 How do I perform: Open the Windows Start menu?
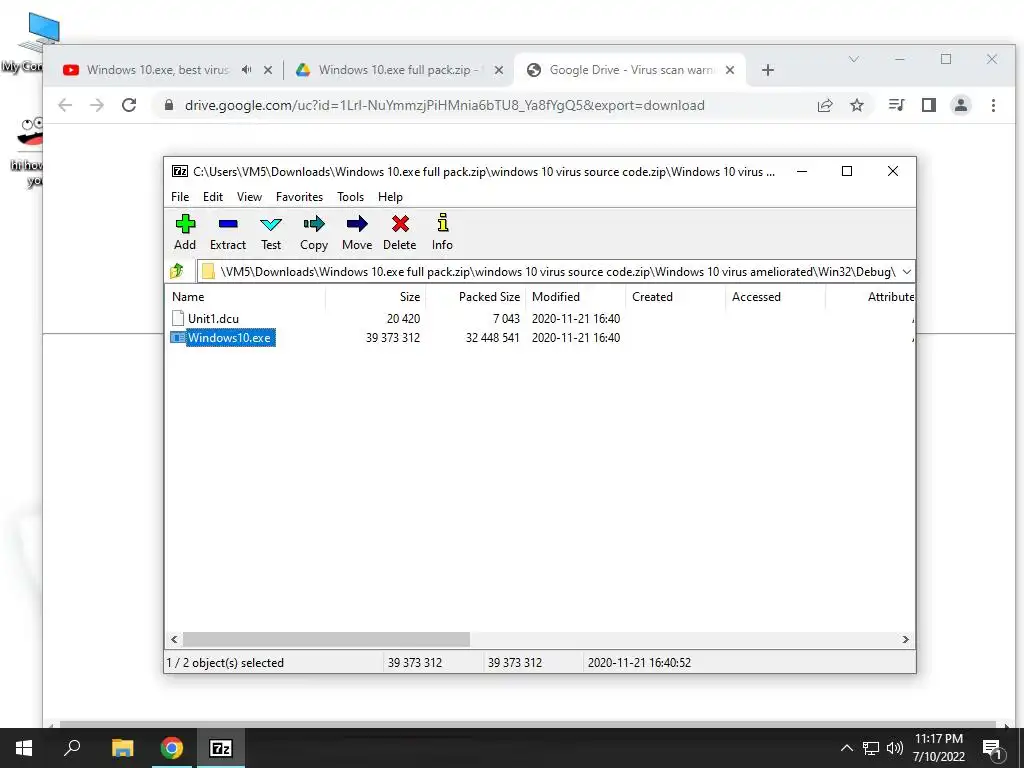(24, 748)
